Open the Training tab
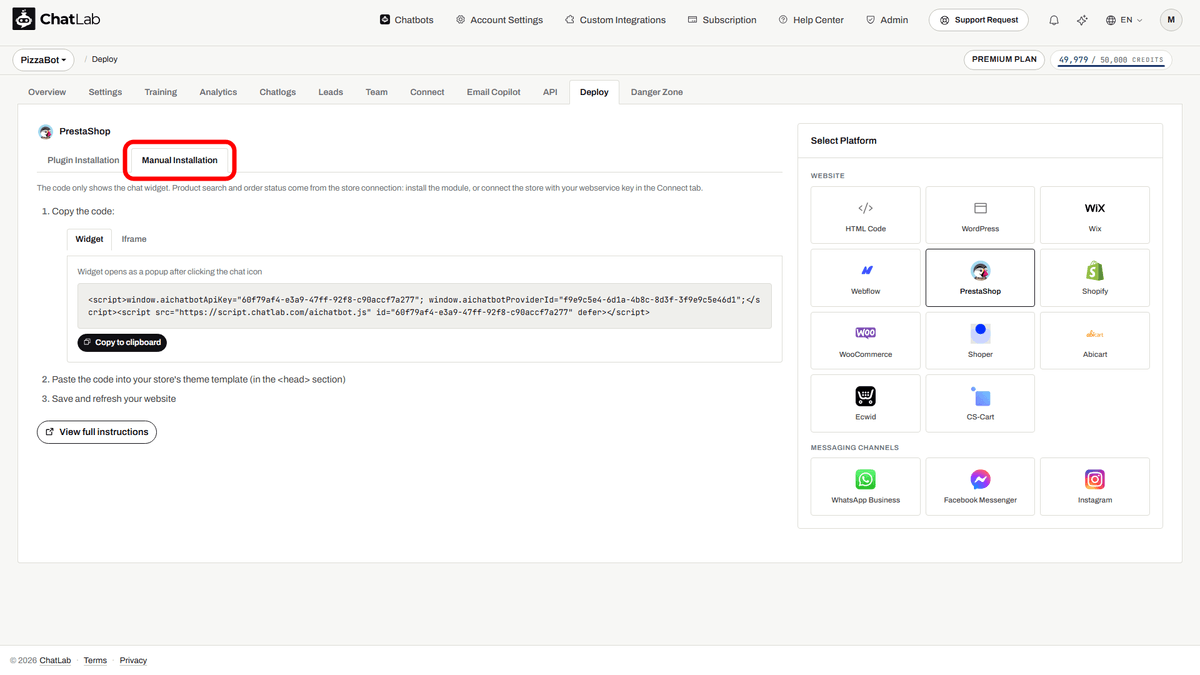This screenshot has height=675, width=1200. pos(160,92)
